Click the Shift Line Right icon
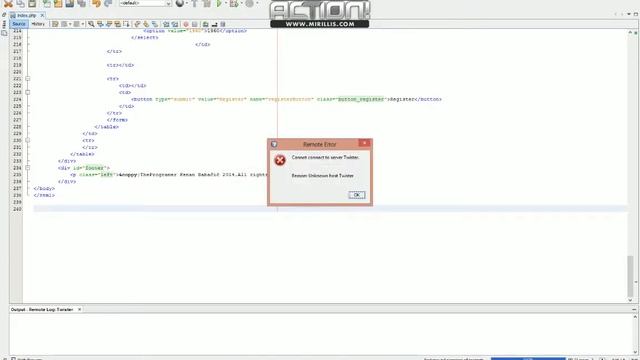 pos(175,24)
